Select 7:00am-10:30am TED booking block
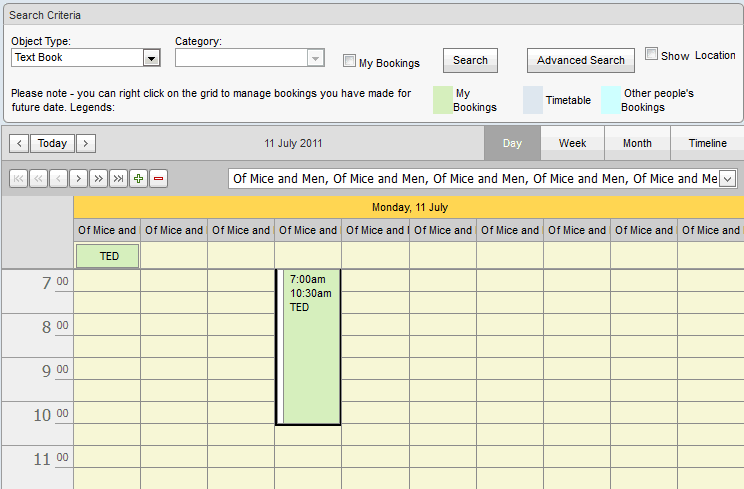Viewport: 744px width, 489px height. pos(308,347)
